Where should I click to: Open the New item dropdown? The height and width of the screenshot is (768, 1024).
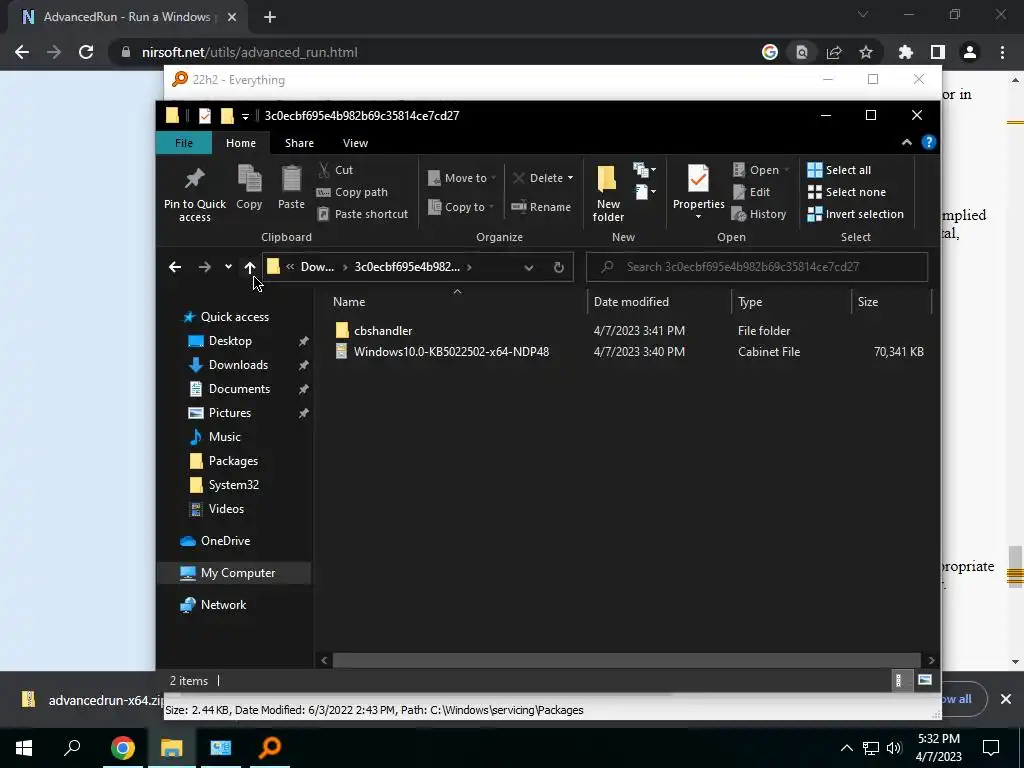point(645,170)
